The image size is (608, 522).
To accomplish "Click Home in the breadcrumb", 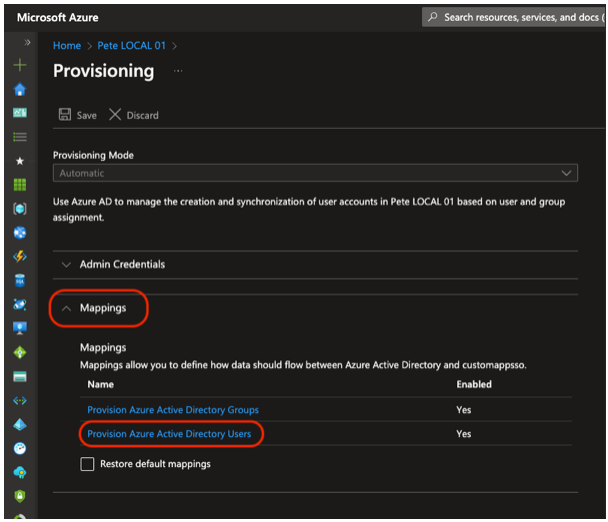I will click(x=67, y=46).
